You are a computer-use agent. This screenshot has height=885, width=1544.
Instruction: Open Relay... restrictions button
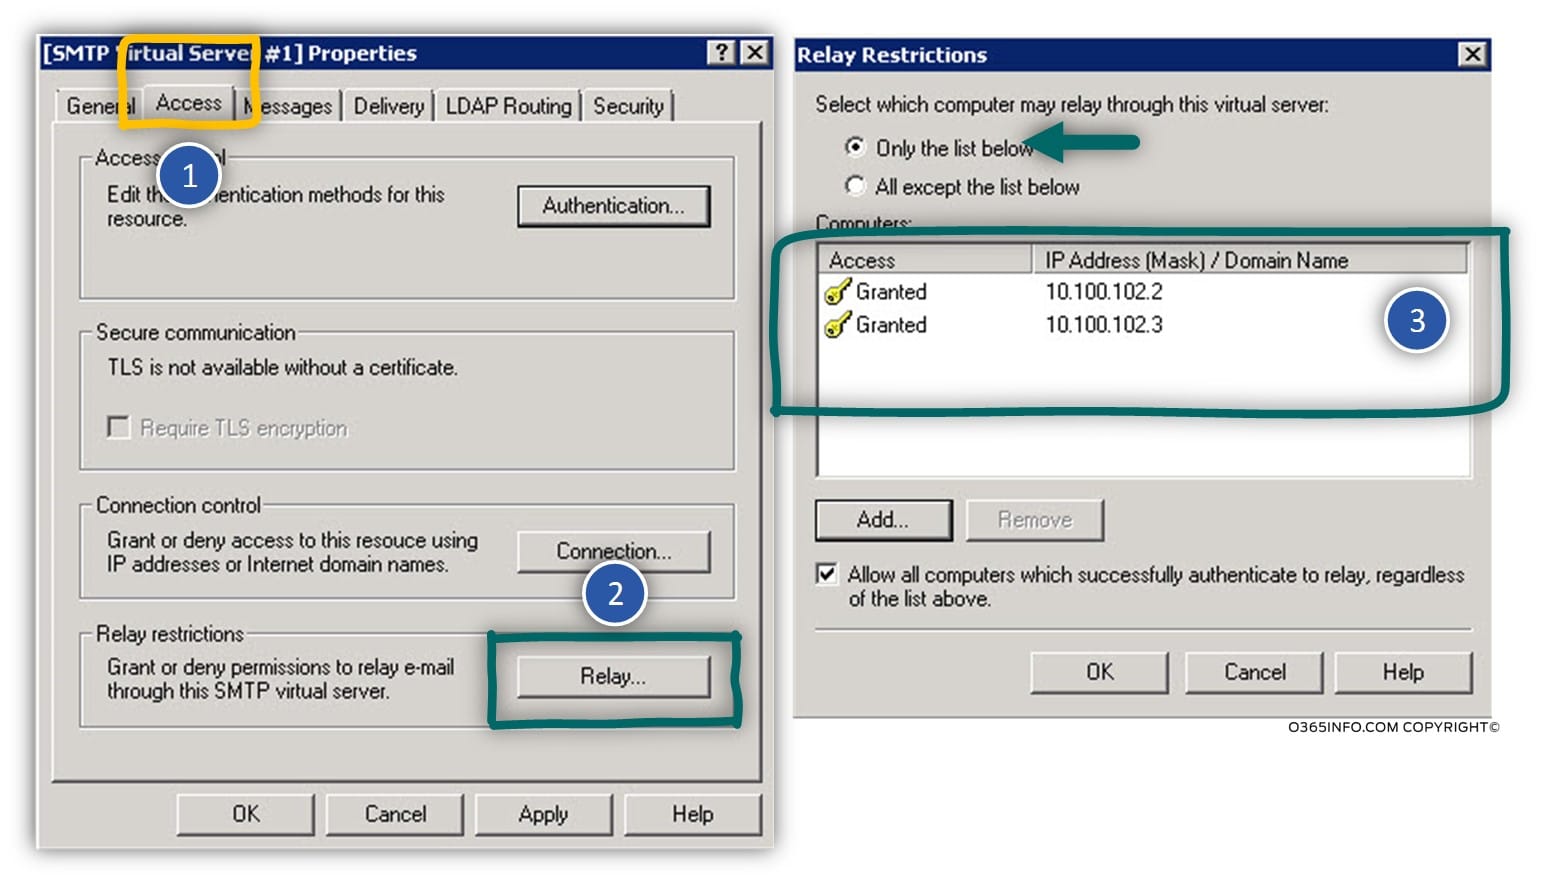613,676
